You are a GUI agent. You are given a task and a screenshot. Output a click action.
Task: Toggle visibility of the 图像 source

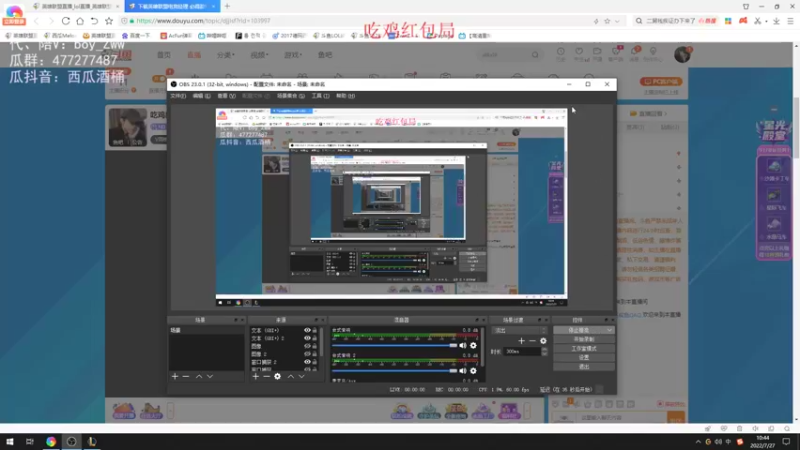click(307, 346)
